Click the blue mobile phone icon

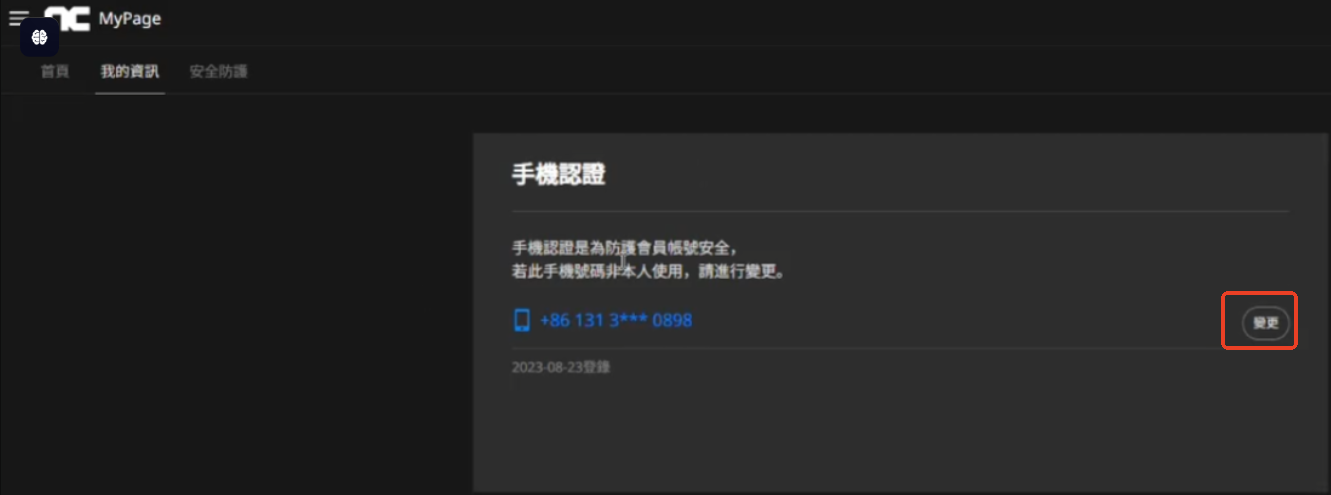tap(521, 320)
